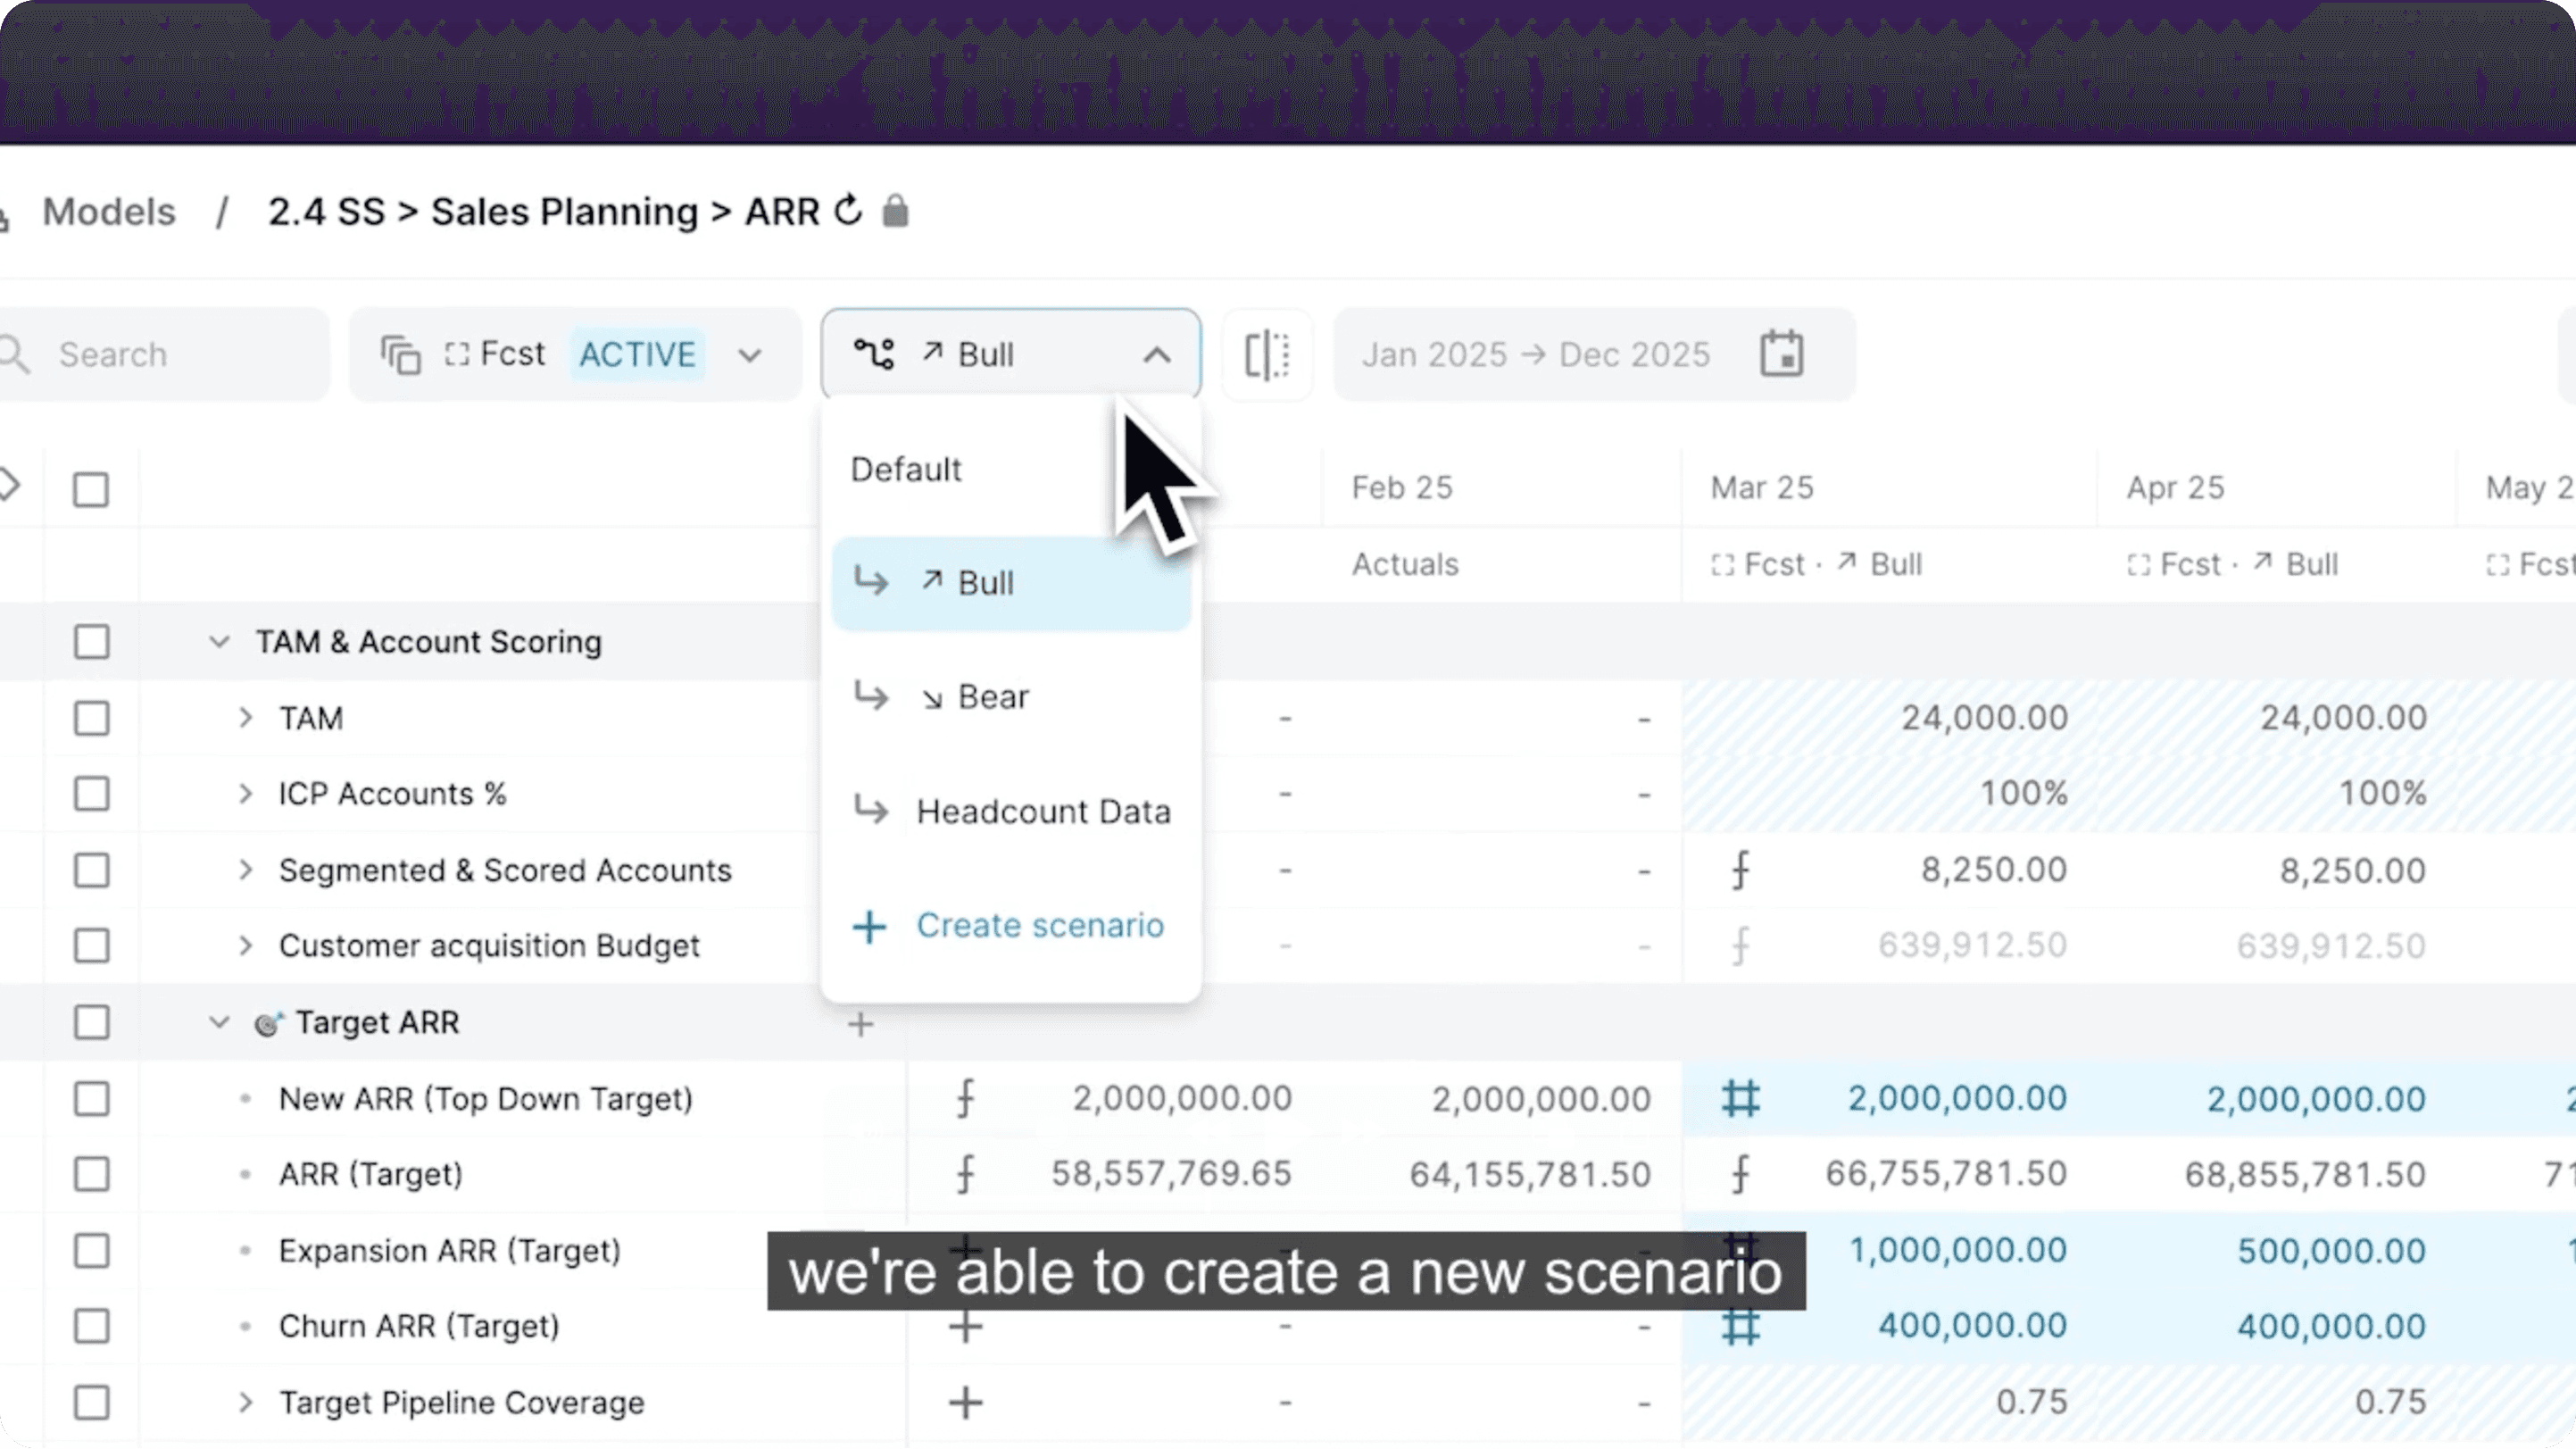Check the TAM row checkbox
2576x1449 pixels.
click(91, 718)
